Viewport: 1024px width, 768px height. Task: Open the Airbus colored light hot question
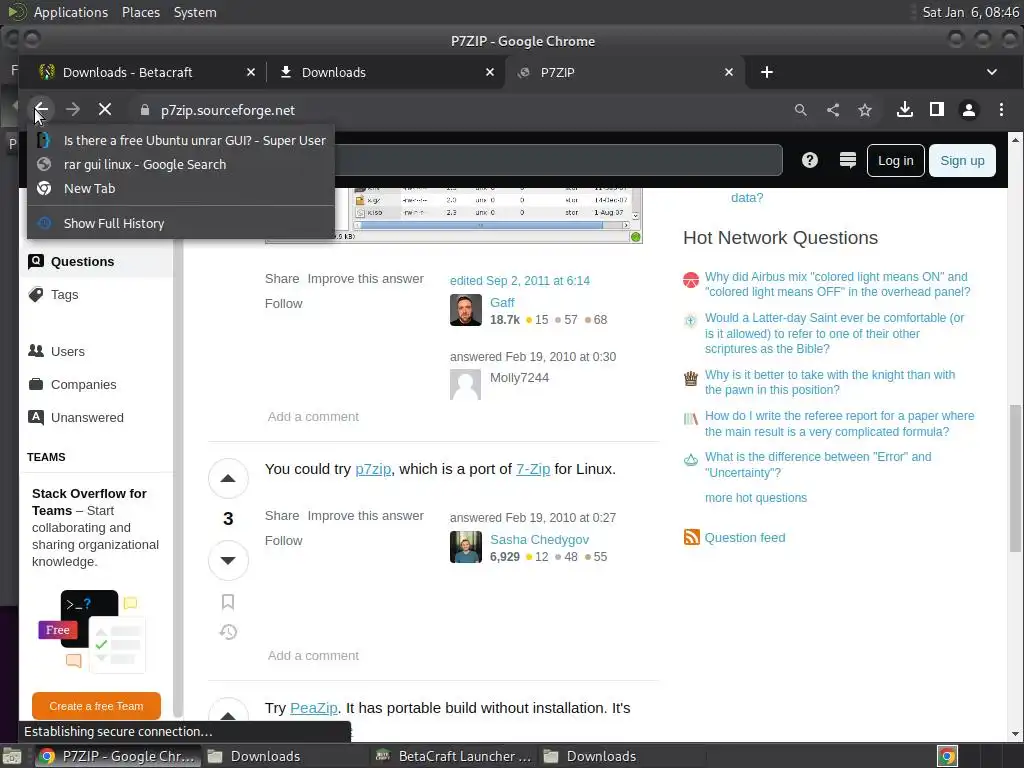coord(837,284)
